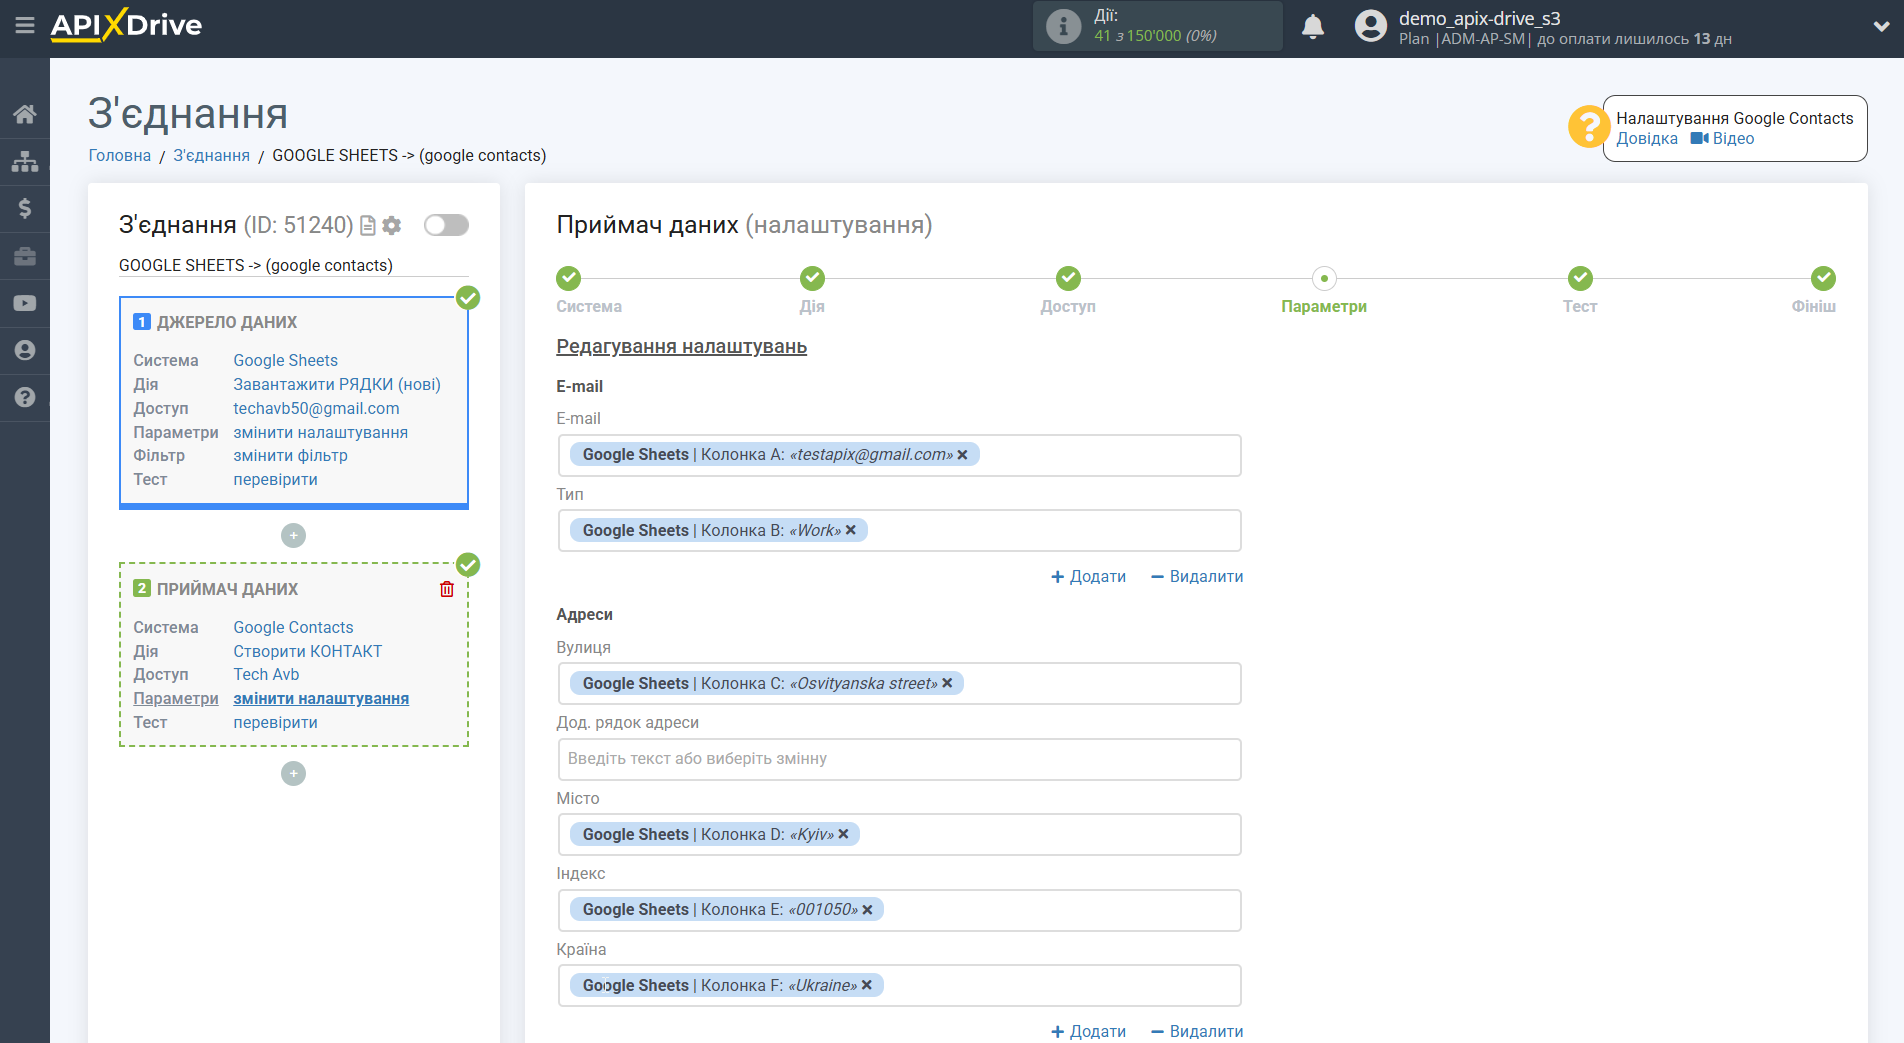Click the Тип input field
This screenshot has width=1904, height=1043.
click(899, 532)
